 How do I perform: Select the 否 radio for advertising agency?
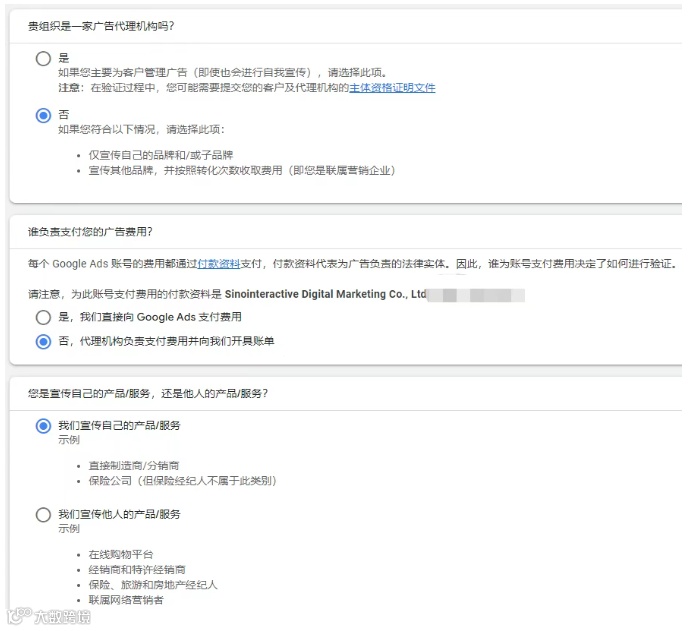[x=43, y=115]
